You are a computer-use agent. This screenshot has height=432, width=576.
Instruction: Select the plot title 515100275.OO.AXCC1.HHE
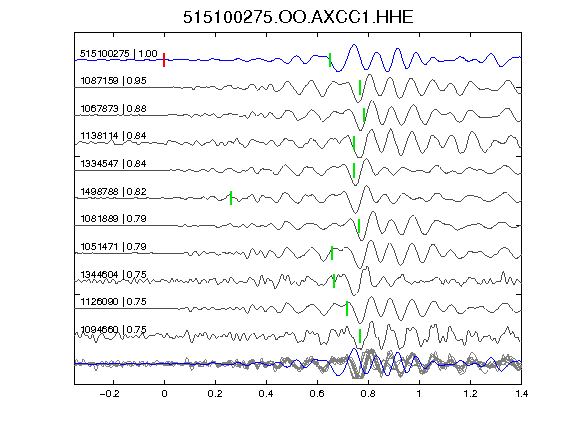coord(298,17)
